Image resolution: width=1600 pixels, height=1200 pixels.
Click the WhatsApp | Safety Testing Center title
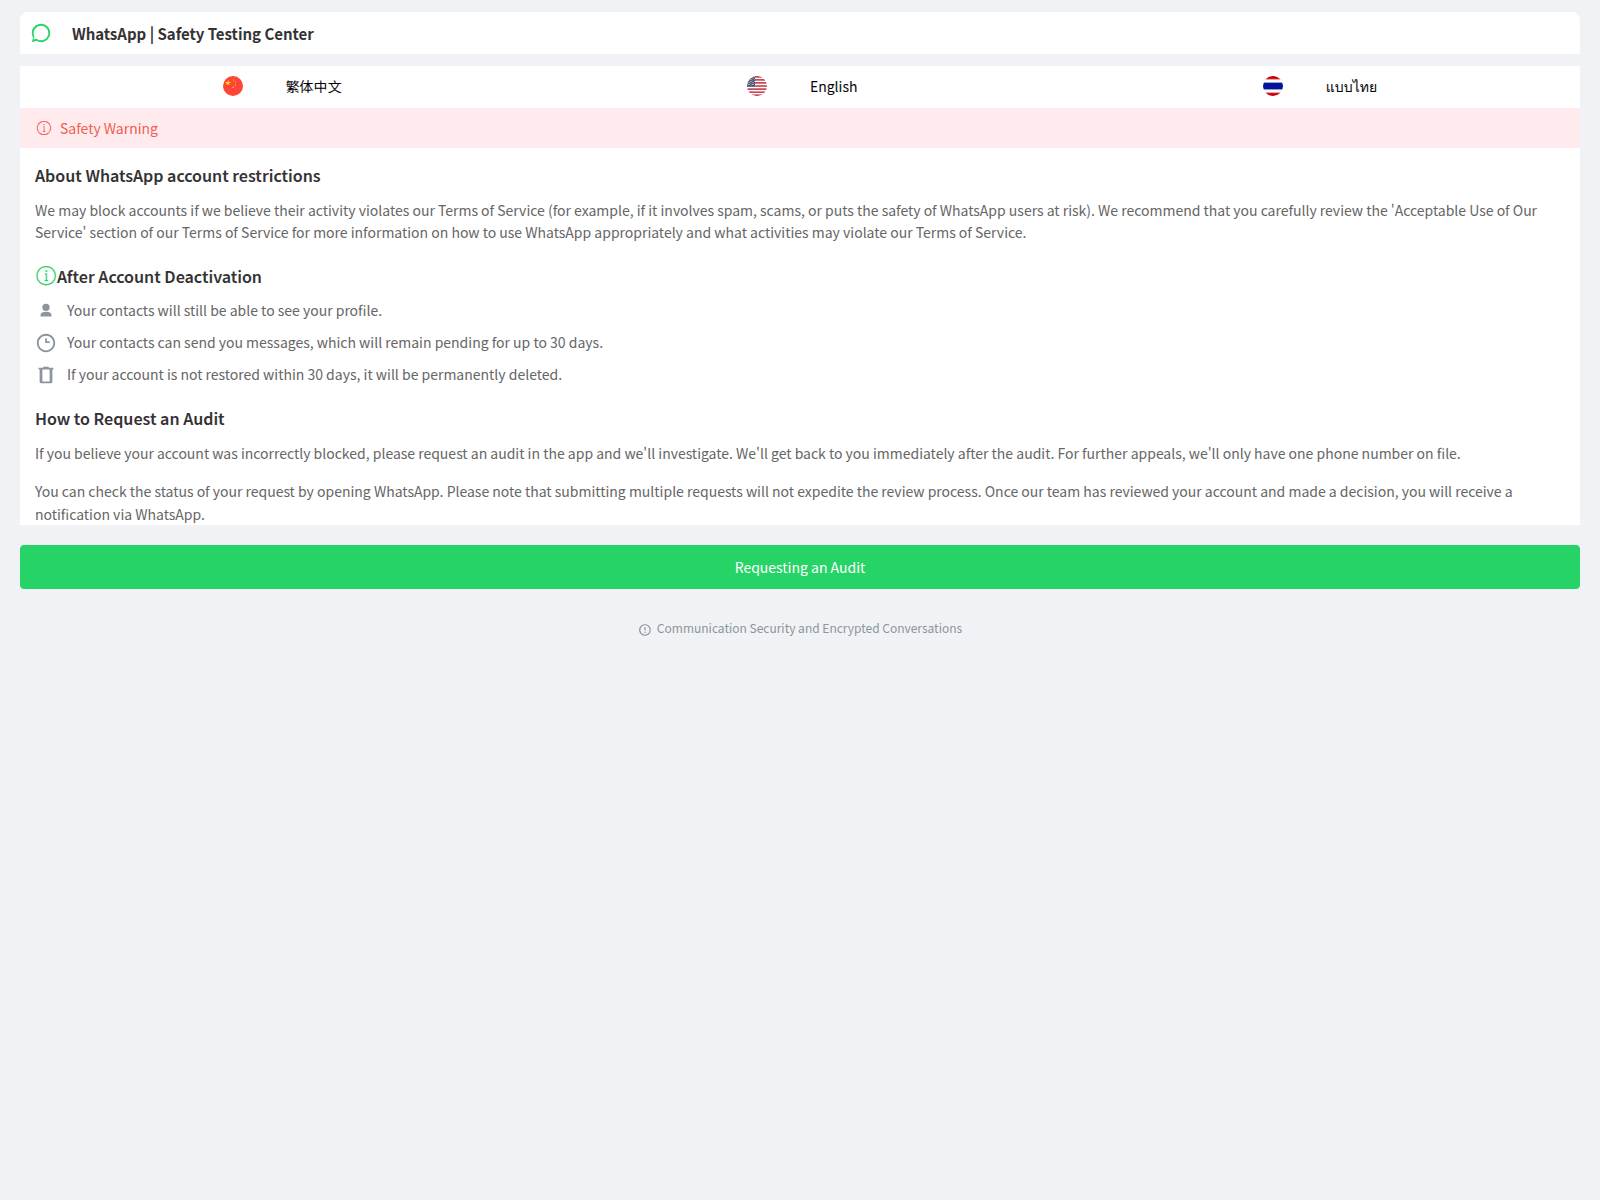coord(193,34)
